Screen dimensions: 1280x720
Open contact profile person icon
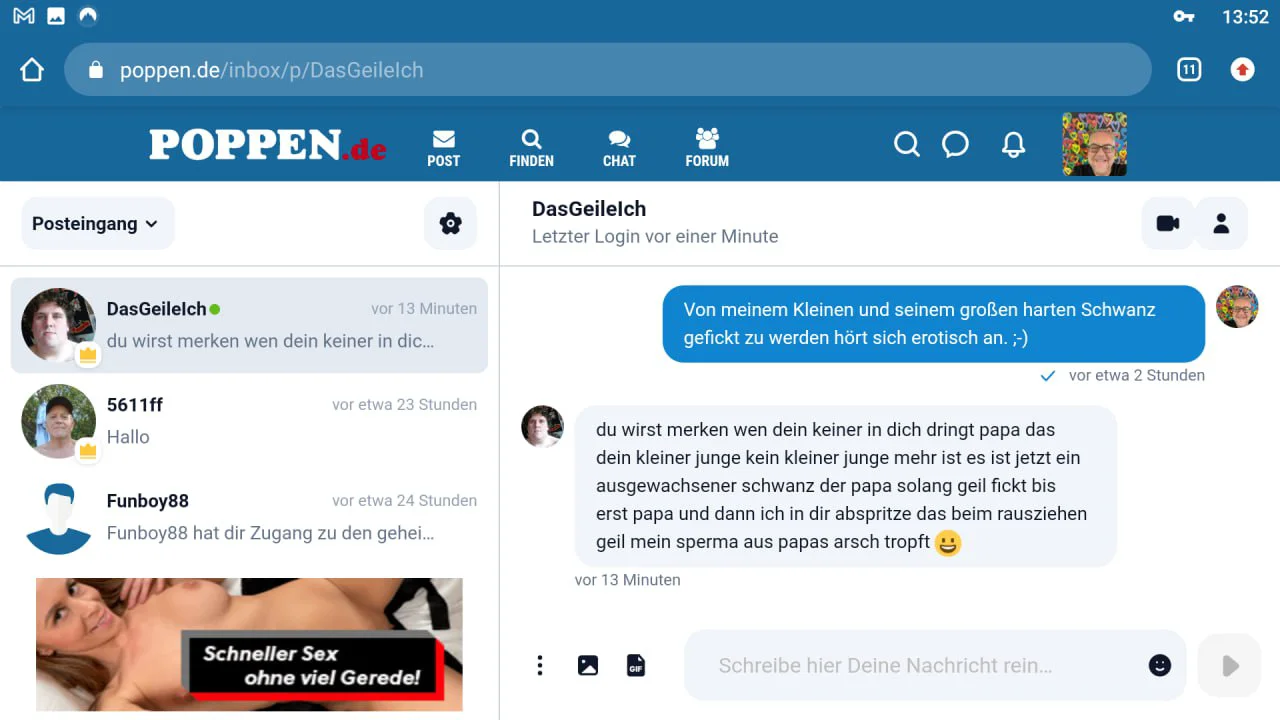pos(1221,223)
